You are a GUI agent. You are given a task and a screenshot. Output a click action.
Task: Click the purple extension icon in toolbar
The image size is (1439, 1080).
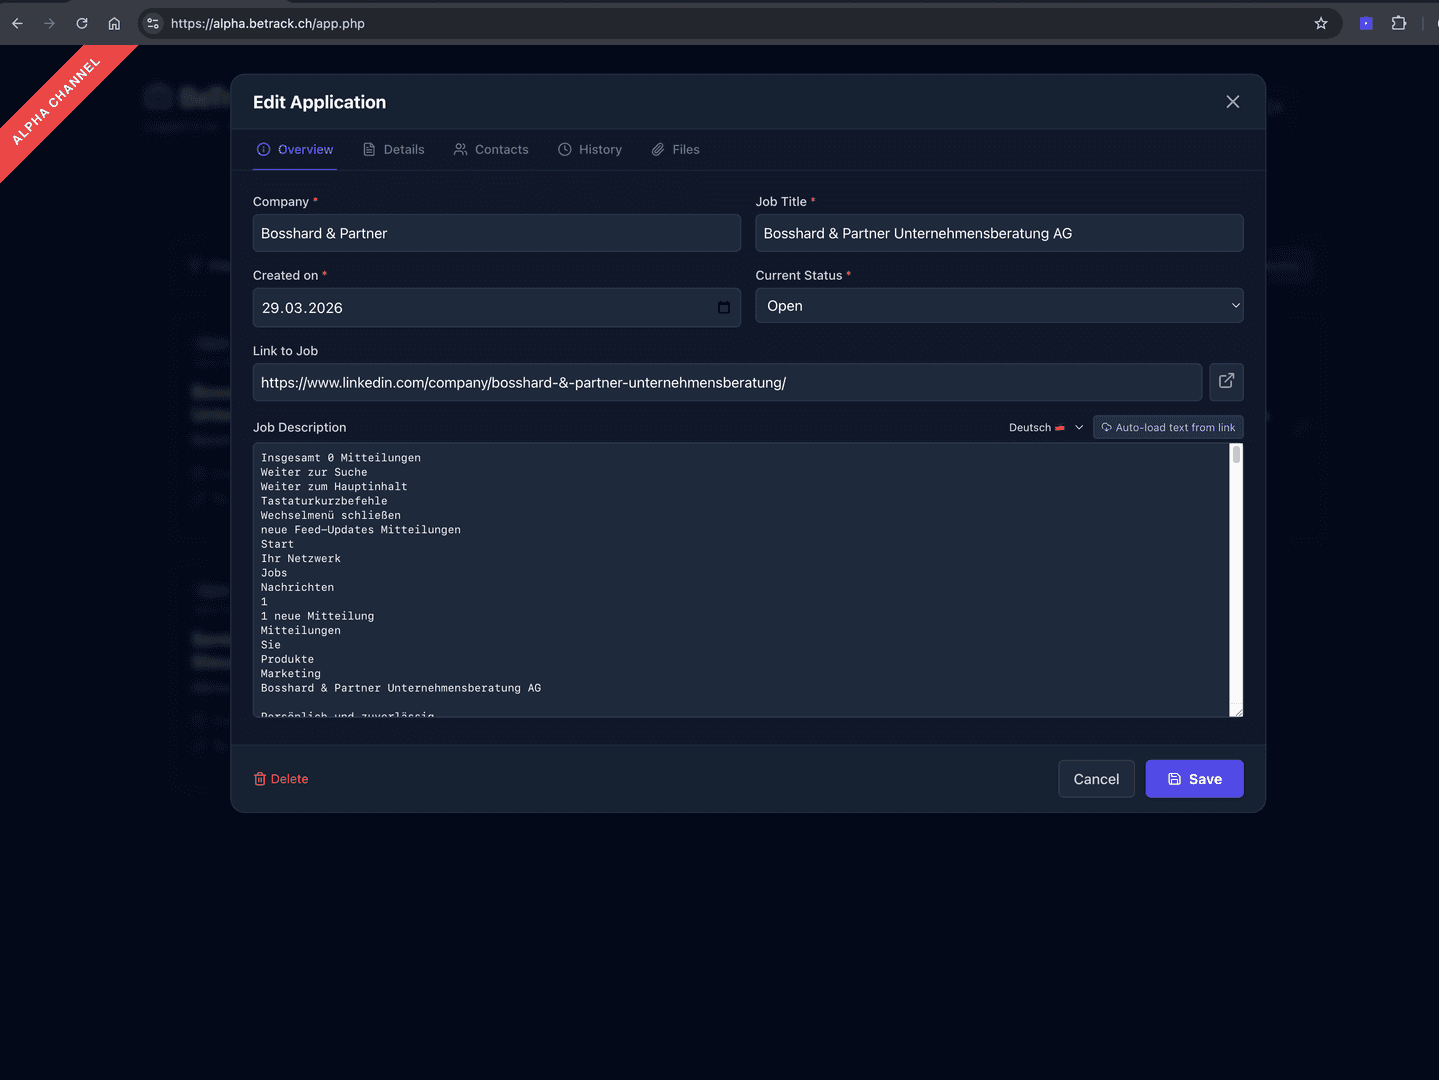click(1366, 23)
